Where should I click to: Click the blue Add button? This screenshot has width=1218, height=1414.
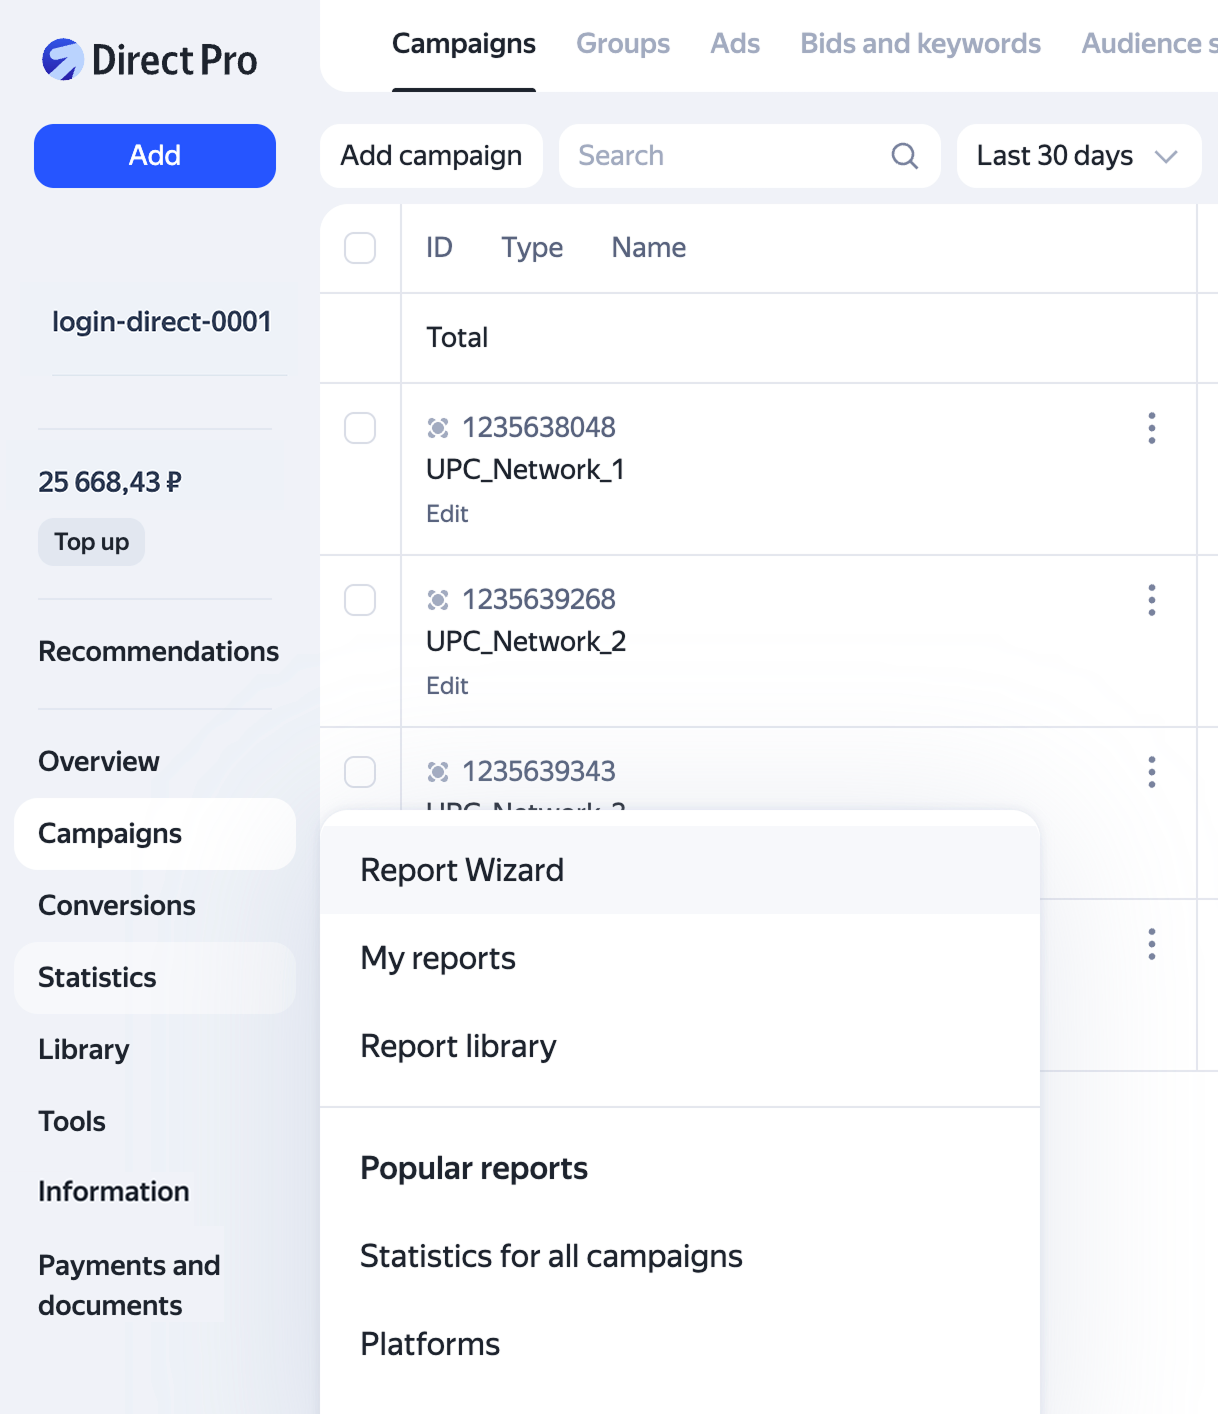click(x=155, y=156)
